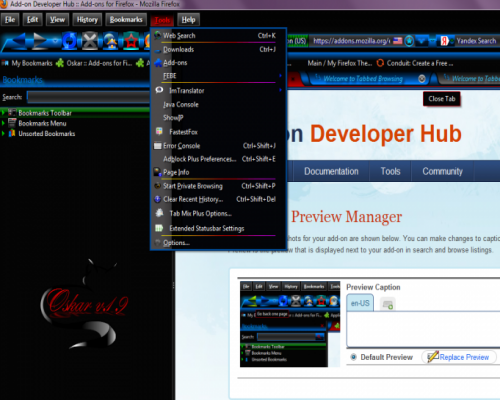Click the red star Bookmarks toolbar icon
The width and height of the screenshot is (500, 400).
click(131, 41)
